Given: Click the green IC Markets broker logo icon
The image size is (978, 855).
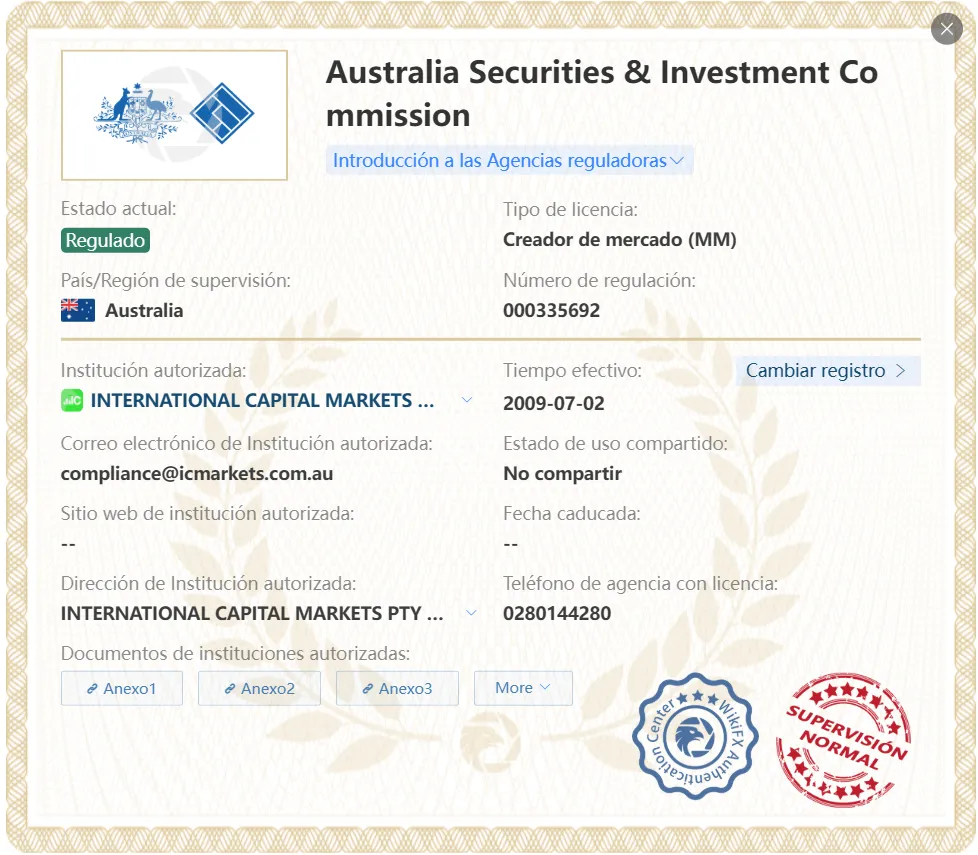Looking at the screenshot, I should pos(72,400).
